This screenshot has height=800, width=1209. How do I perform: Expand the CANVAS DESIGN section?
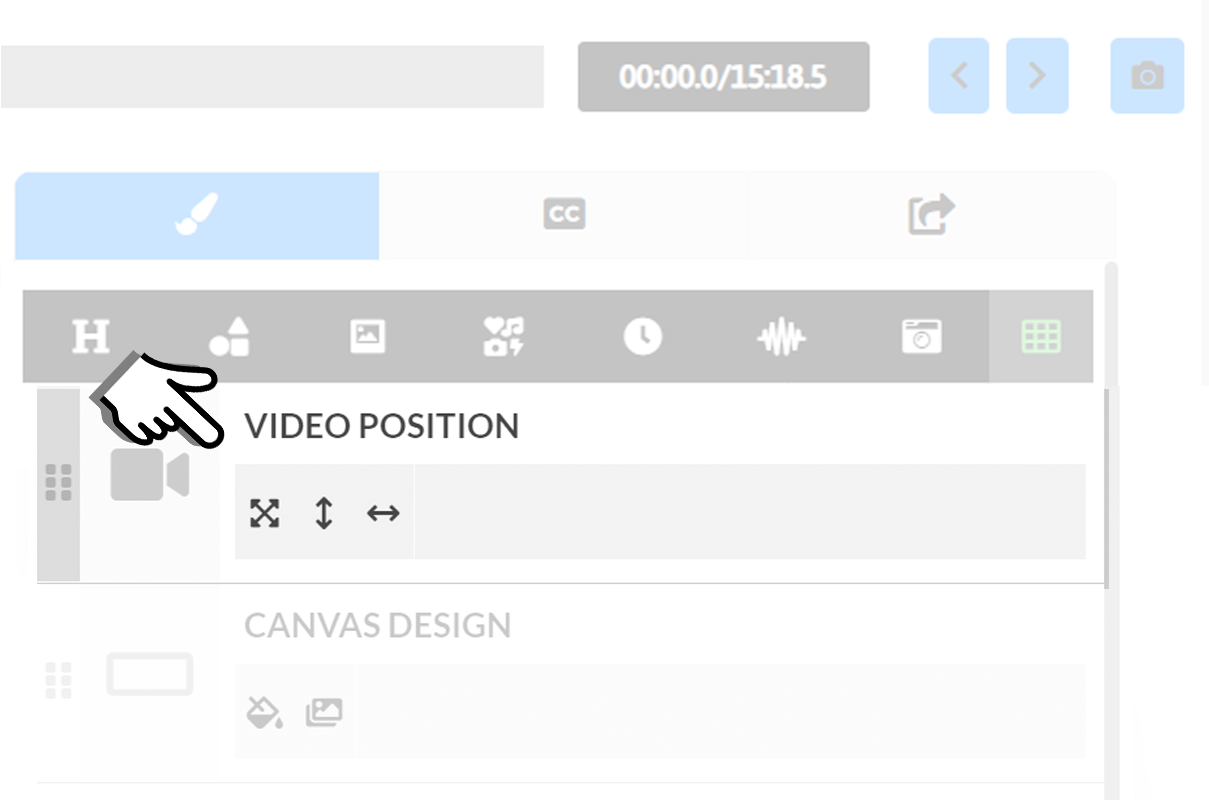[x=376, y=625]
